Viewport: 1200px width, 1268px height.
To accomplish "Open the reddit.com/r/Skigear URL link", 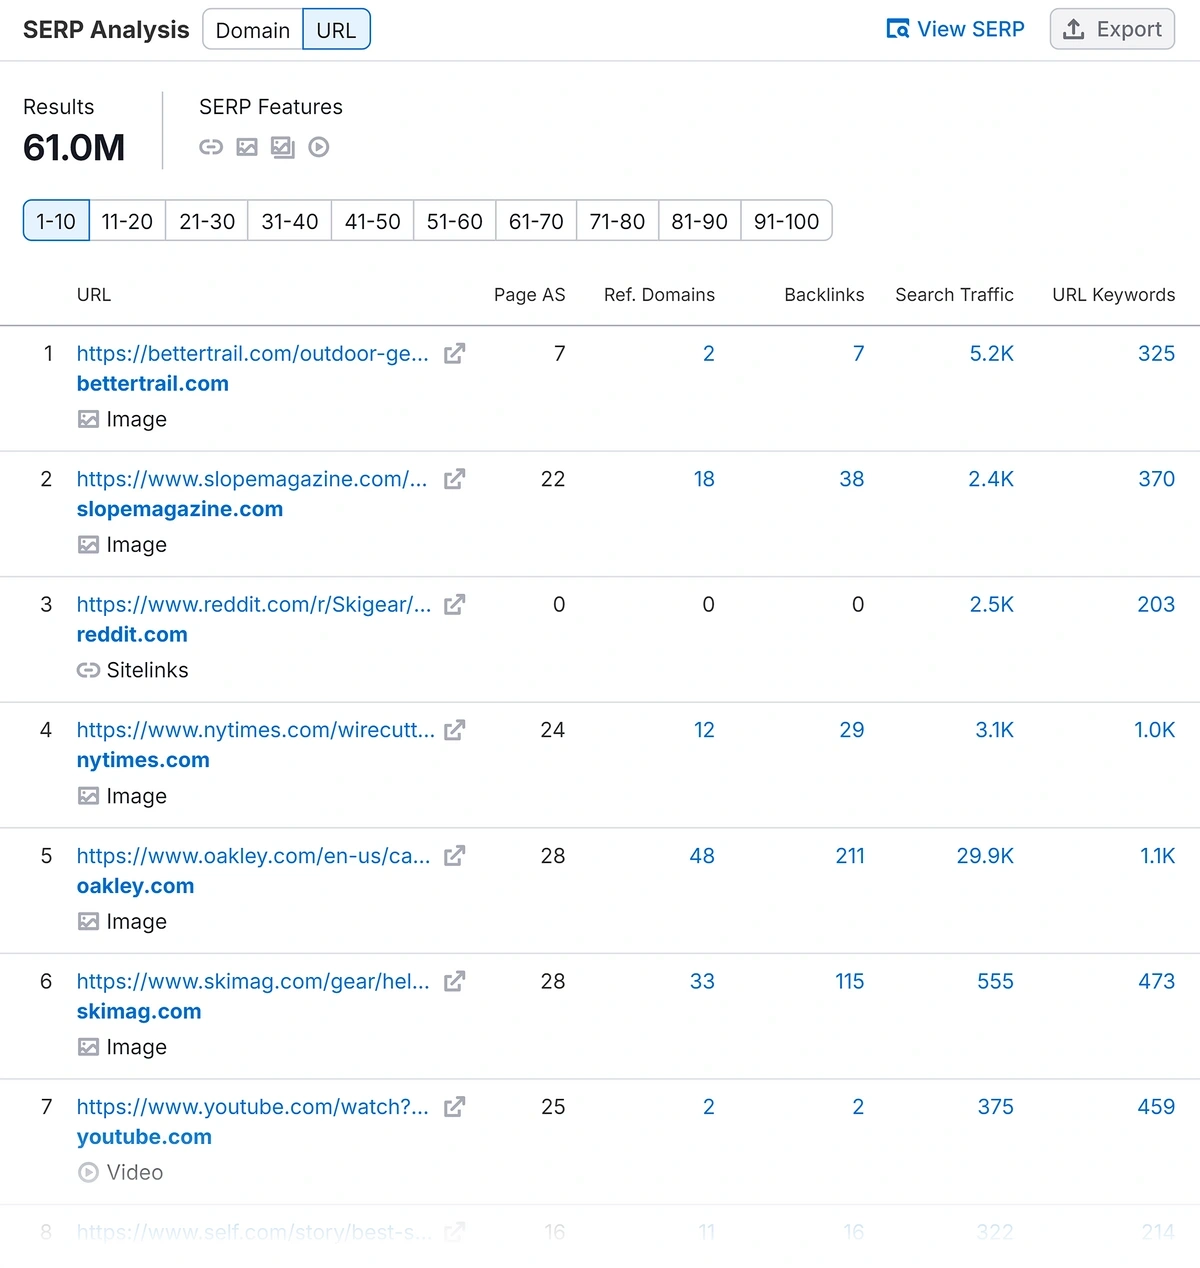I will pyautogui.click(x=254, y=604).
